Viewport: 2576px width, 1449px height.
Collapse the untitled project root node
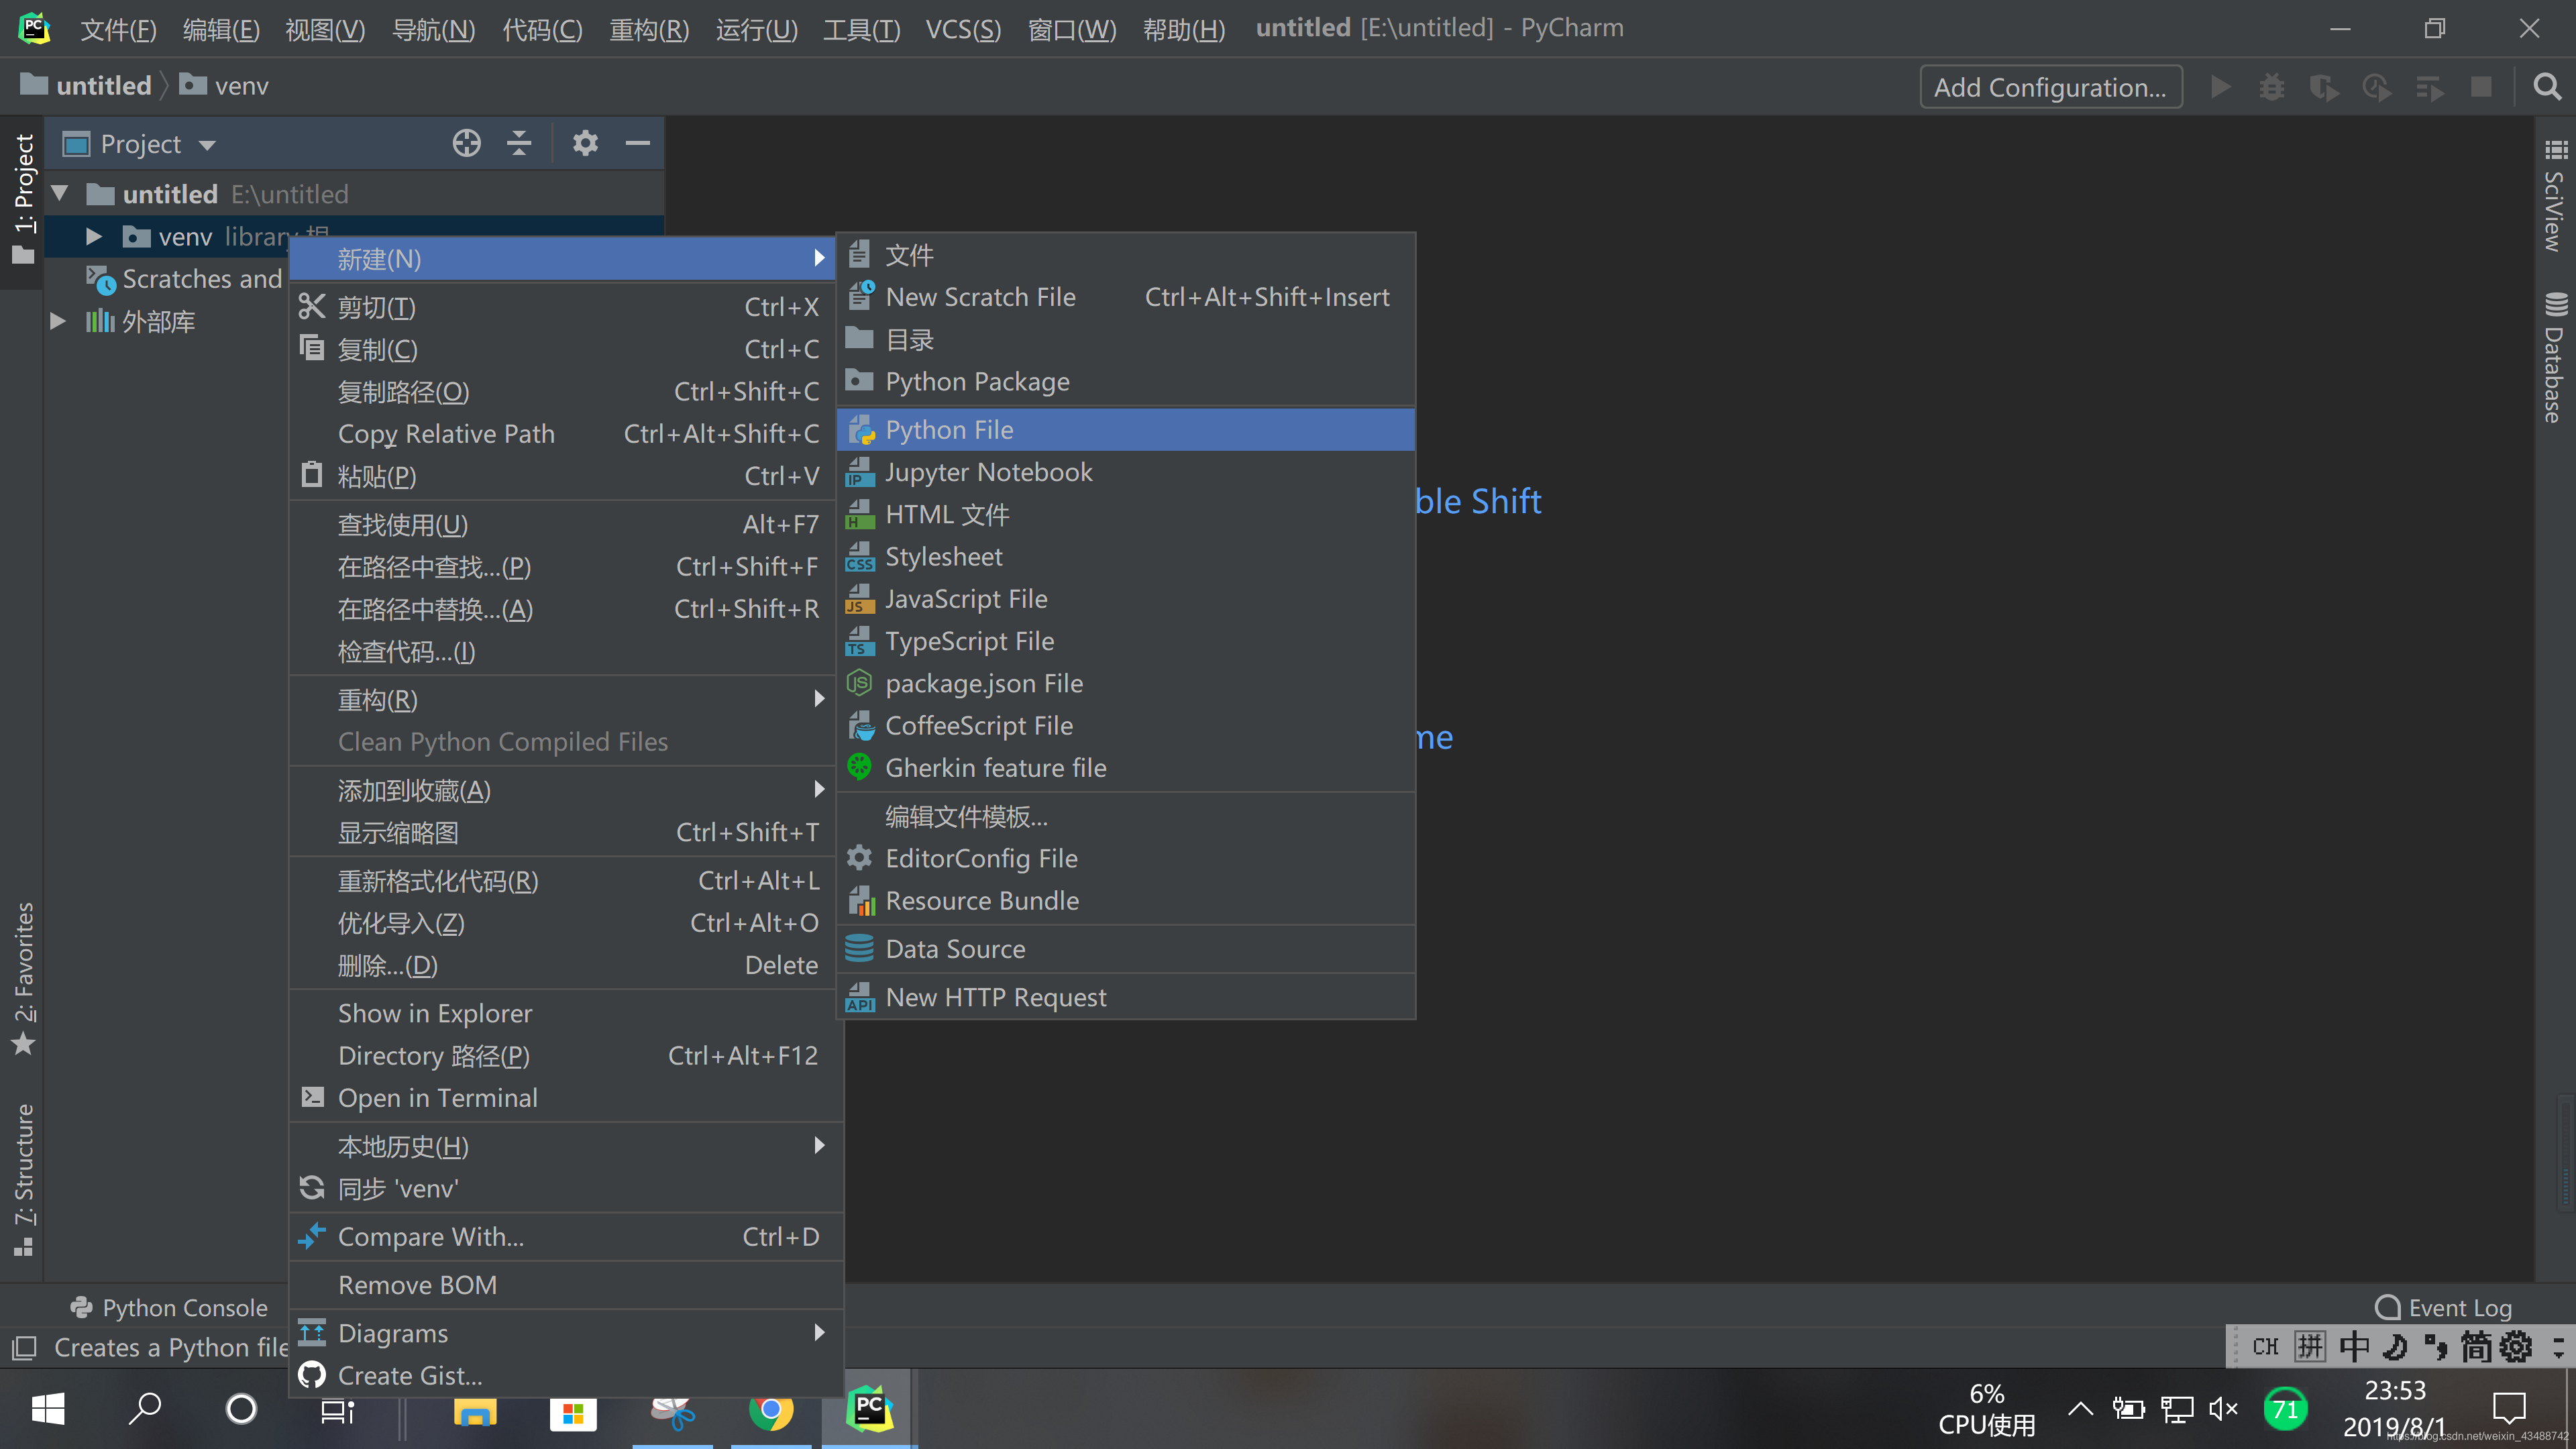click(x=60, y=193)
